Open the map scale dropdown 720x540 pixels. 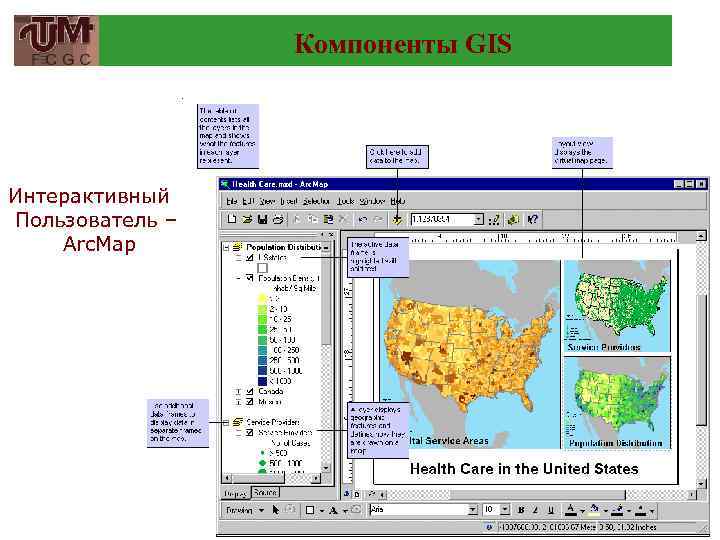pos(478,219)
